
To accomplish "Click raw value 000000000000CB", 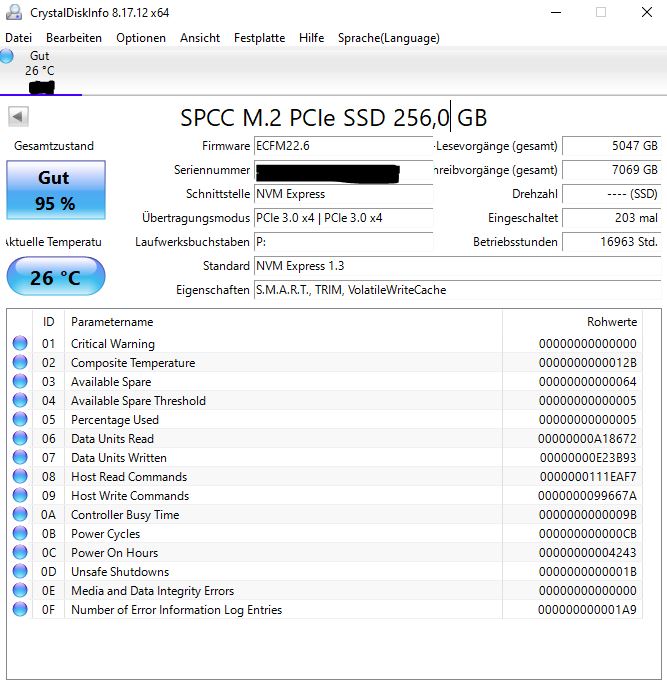I will [x=587, y=534].
